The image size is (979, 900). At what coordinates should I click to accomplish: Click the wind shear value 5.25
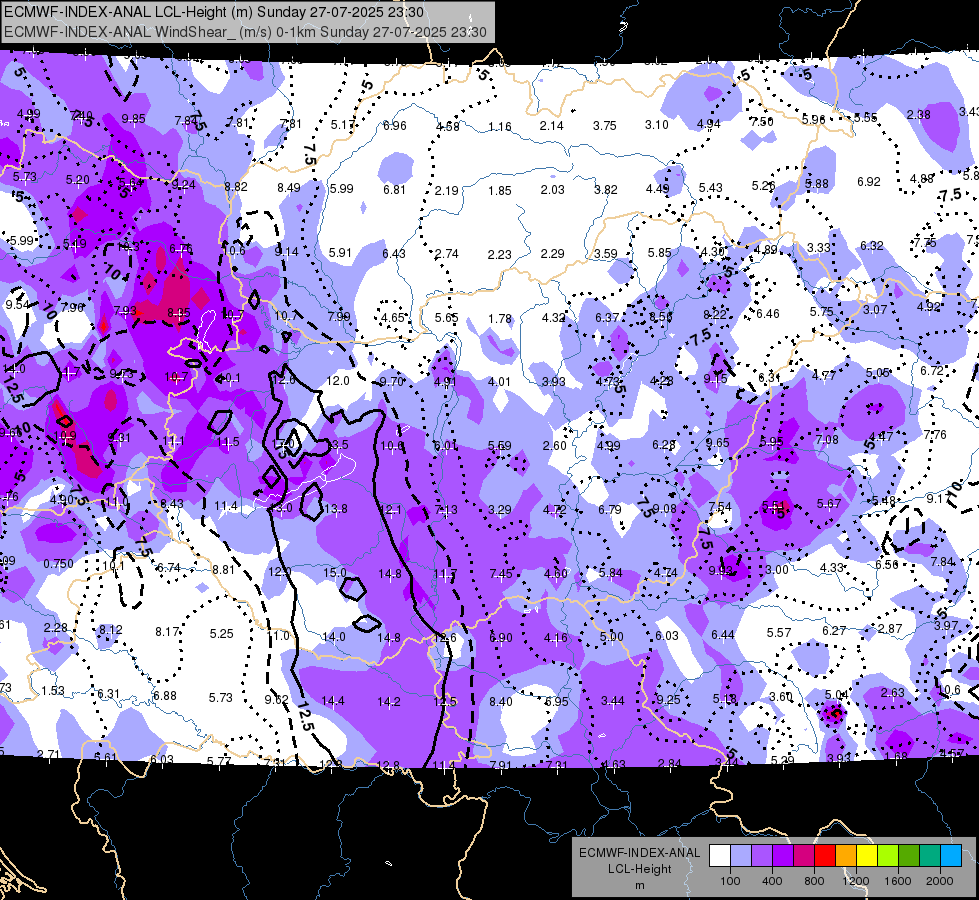222,633
